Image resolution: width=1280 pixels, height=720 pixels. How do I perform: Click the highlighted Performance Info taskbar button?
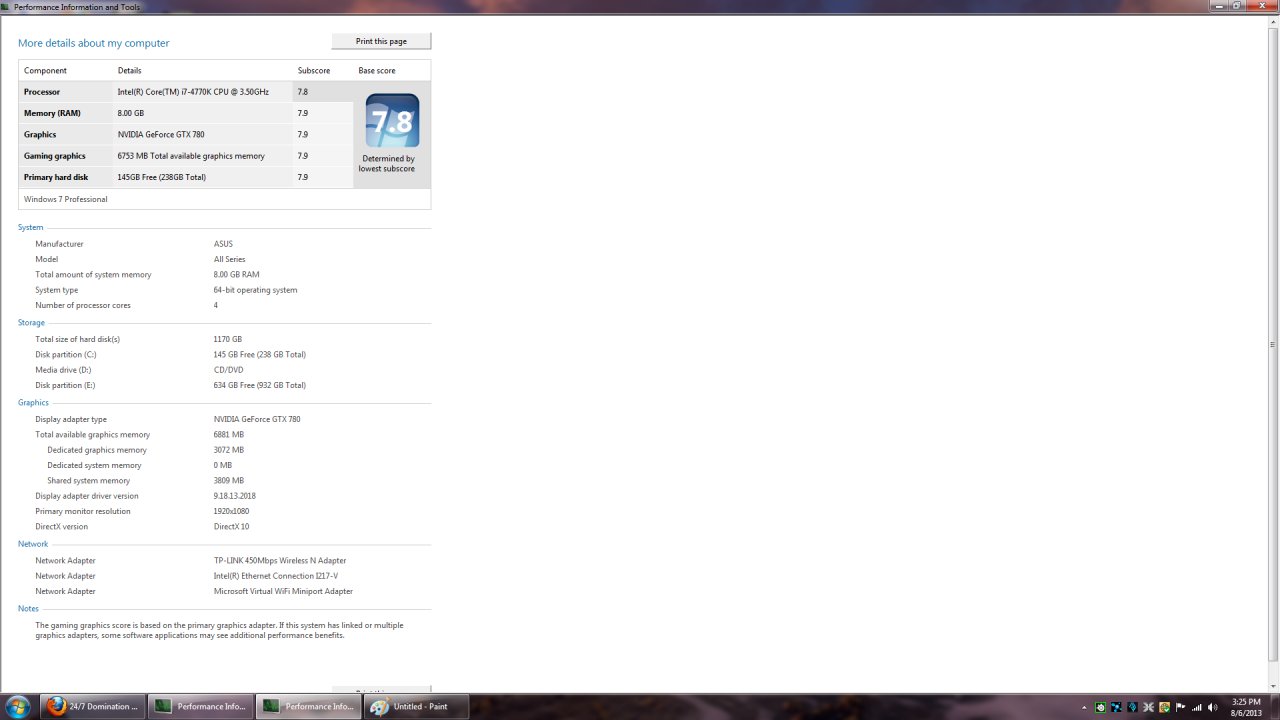coord(308,706)
